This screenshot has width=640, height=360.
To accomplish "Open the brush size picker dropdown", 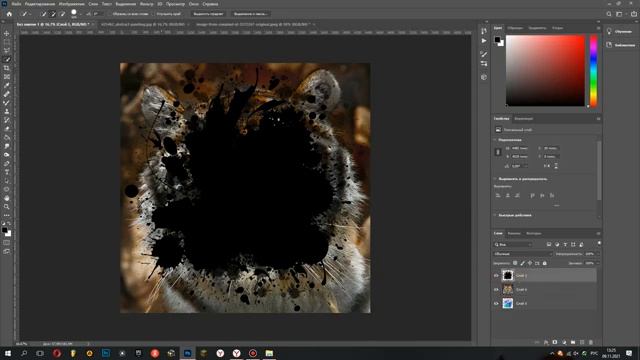I will click(x=80, y=14).
